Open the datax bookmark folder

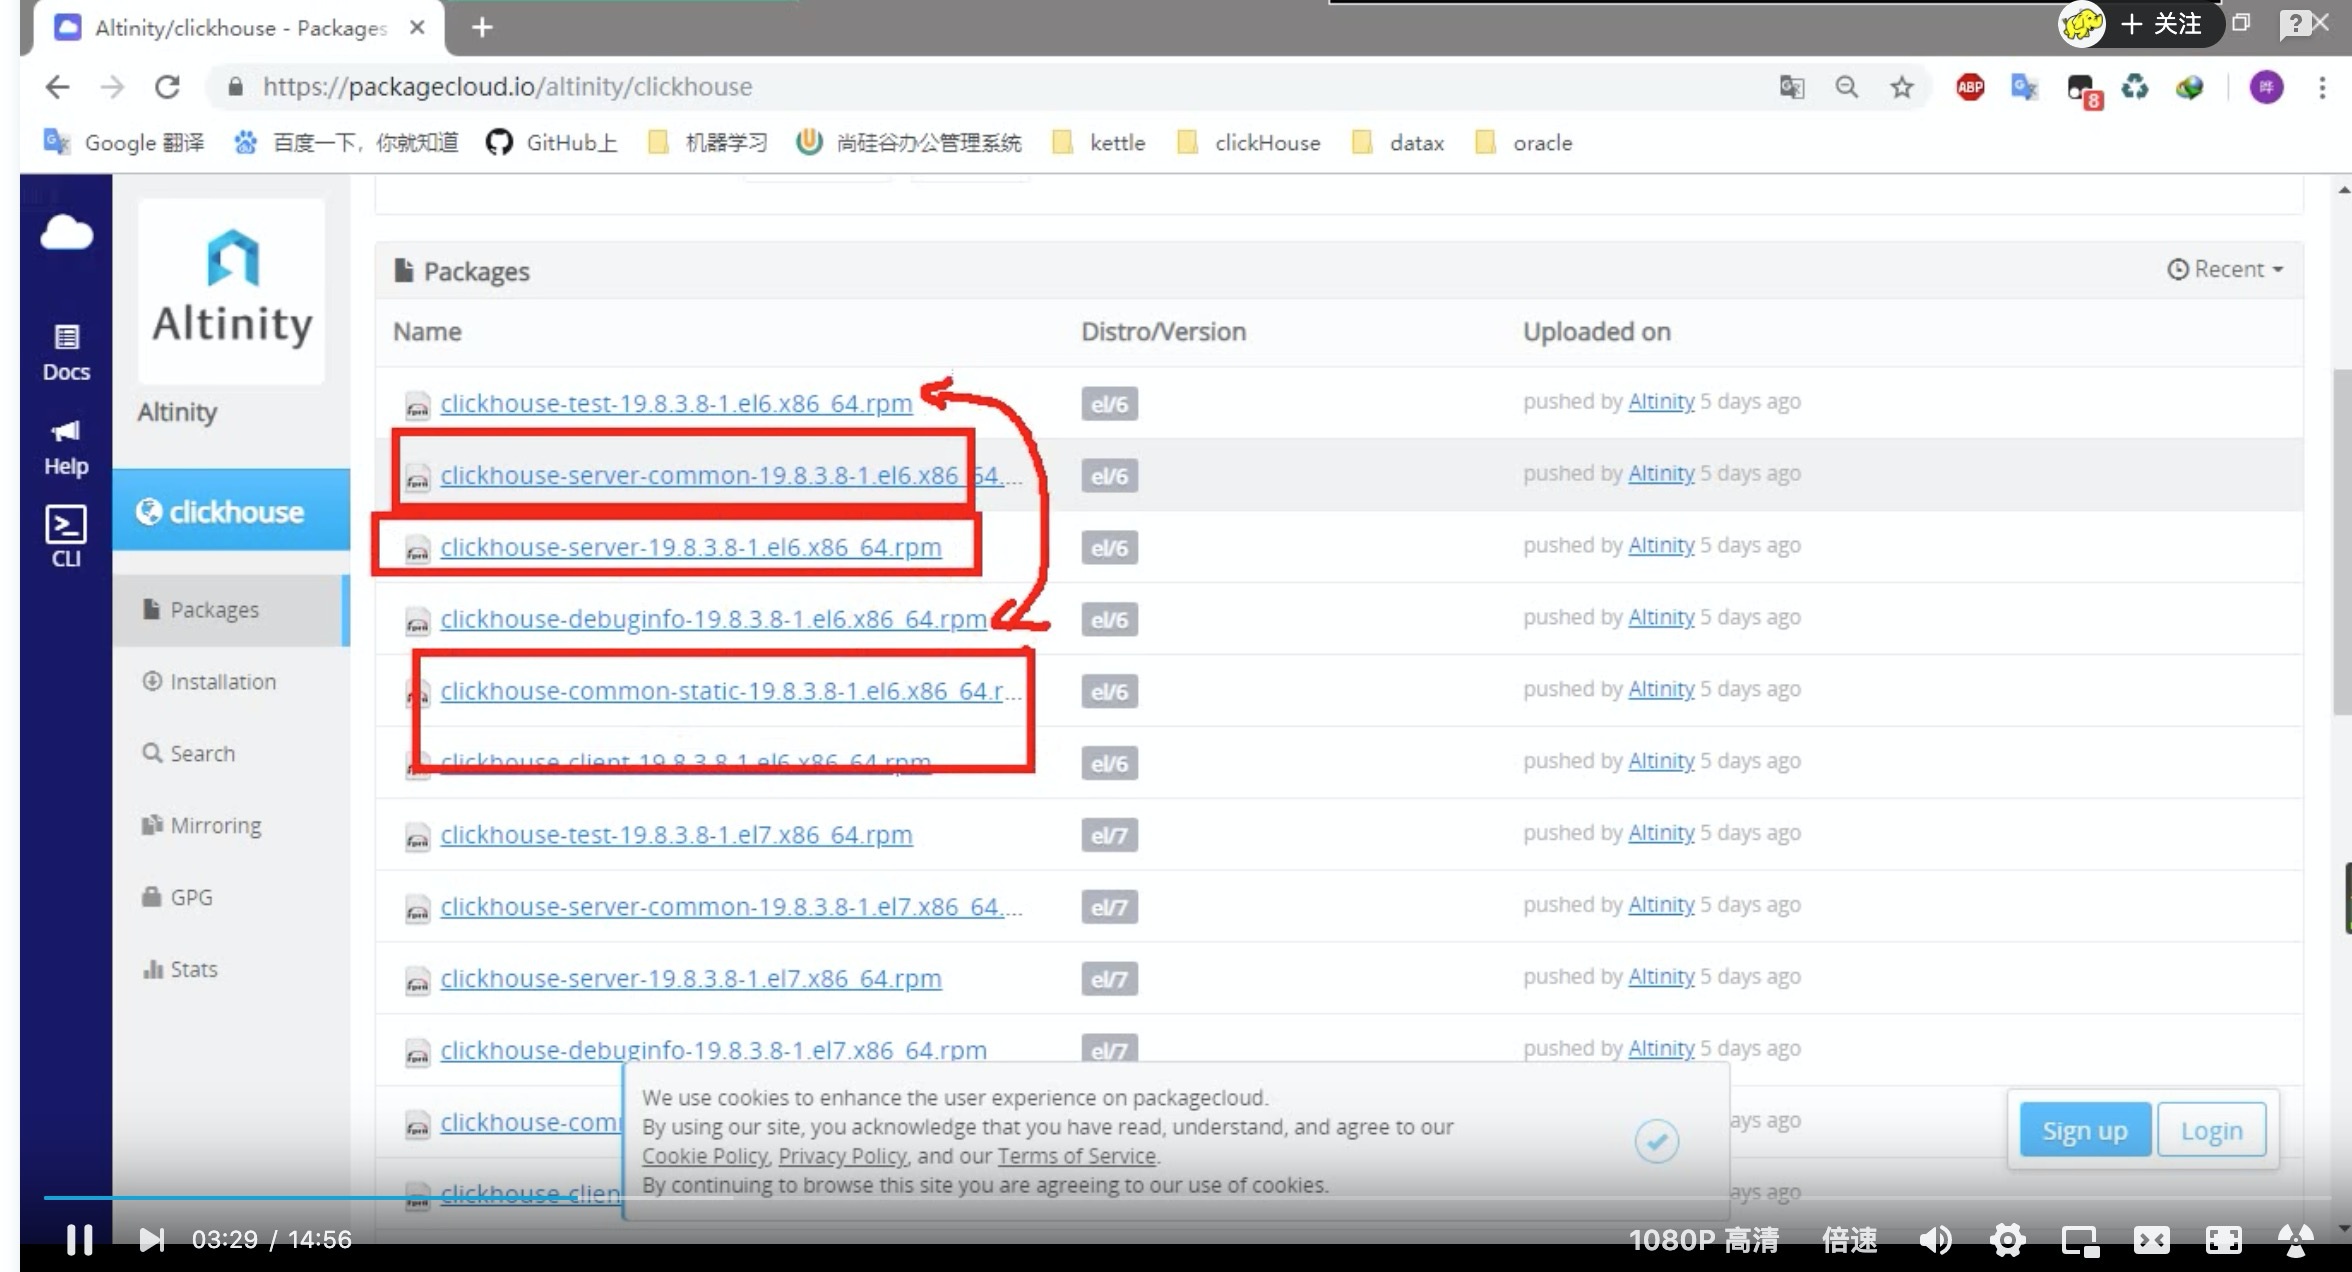tap(1397, 143)
